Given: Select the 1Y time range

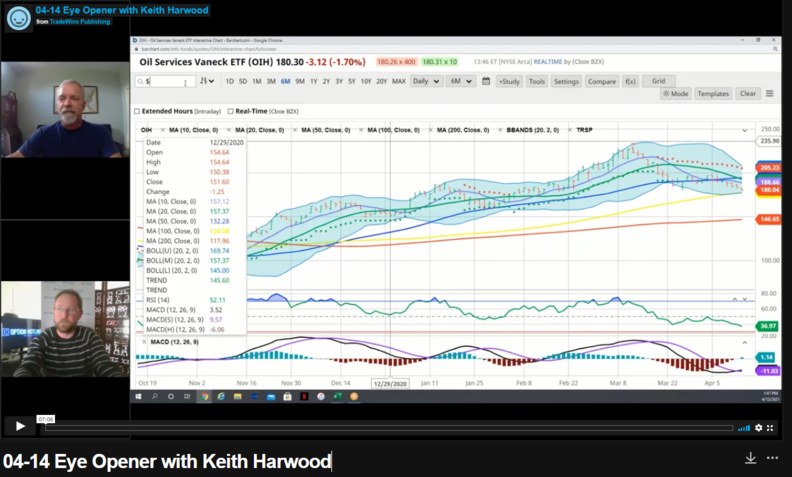Looking at the screenshot, I should point(314,81).
